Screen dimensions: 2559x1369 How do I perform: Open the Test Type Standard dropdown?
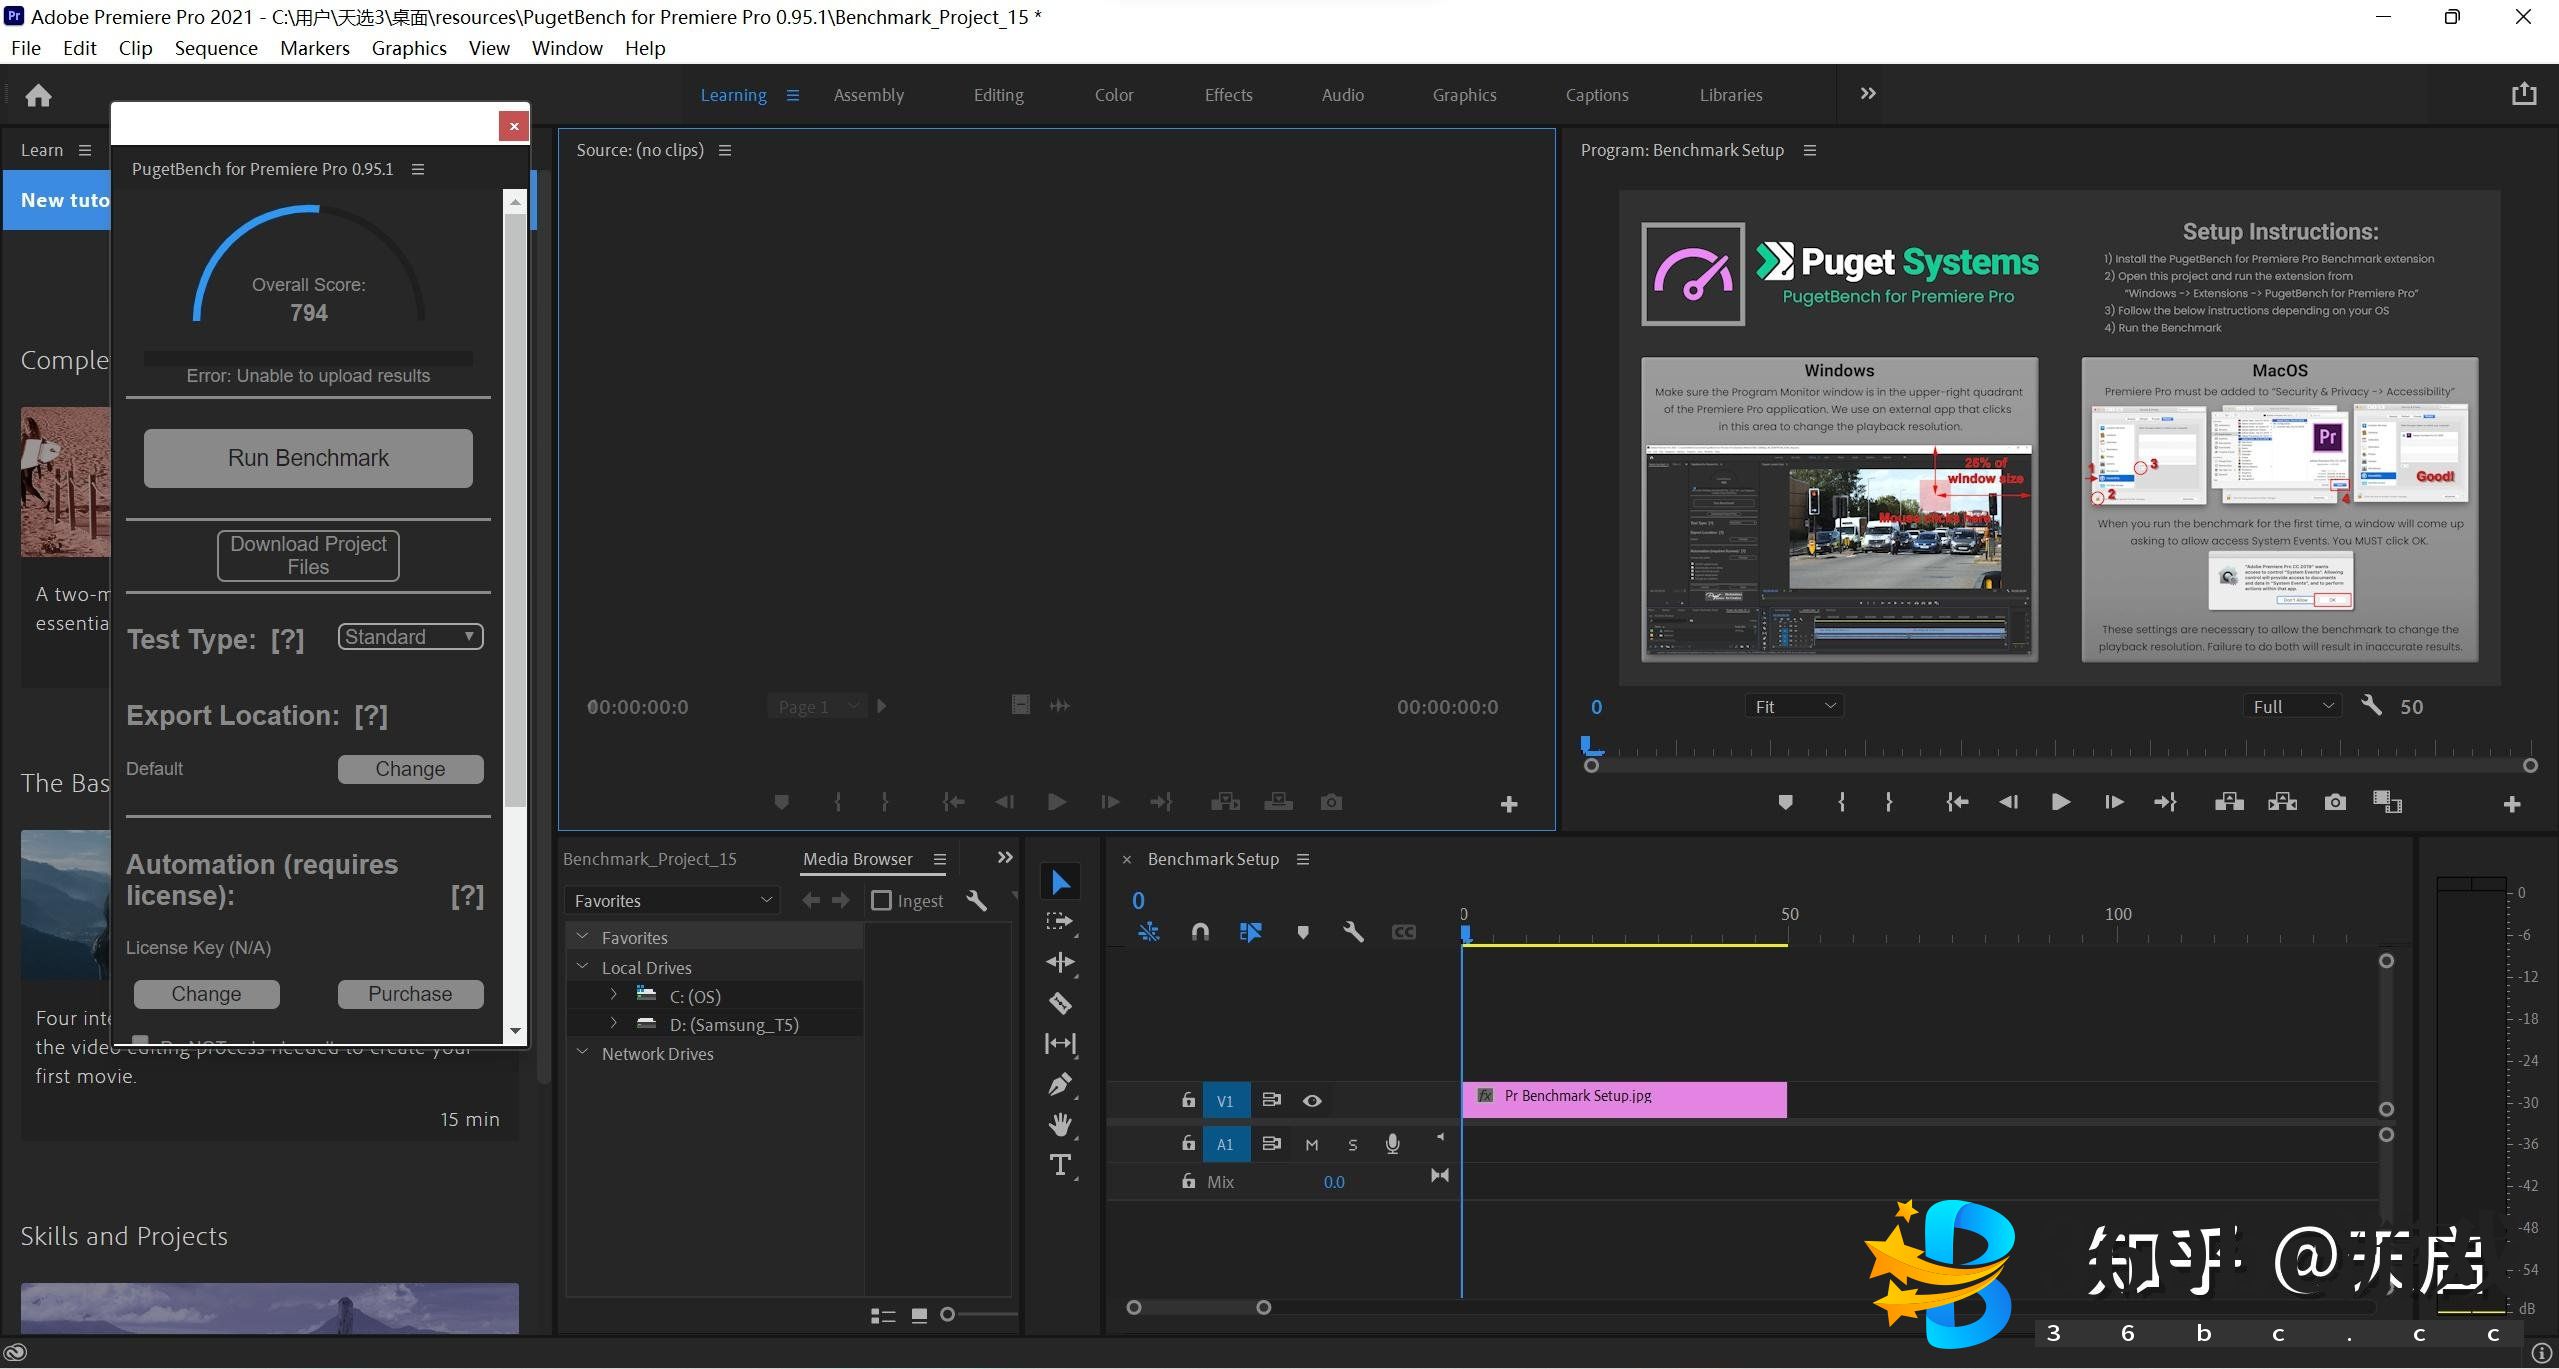pos(410,637)
